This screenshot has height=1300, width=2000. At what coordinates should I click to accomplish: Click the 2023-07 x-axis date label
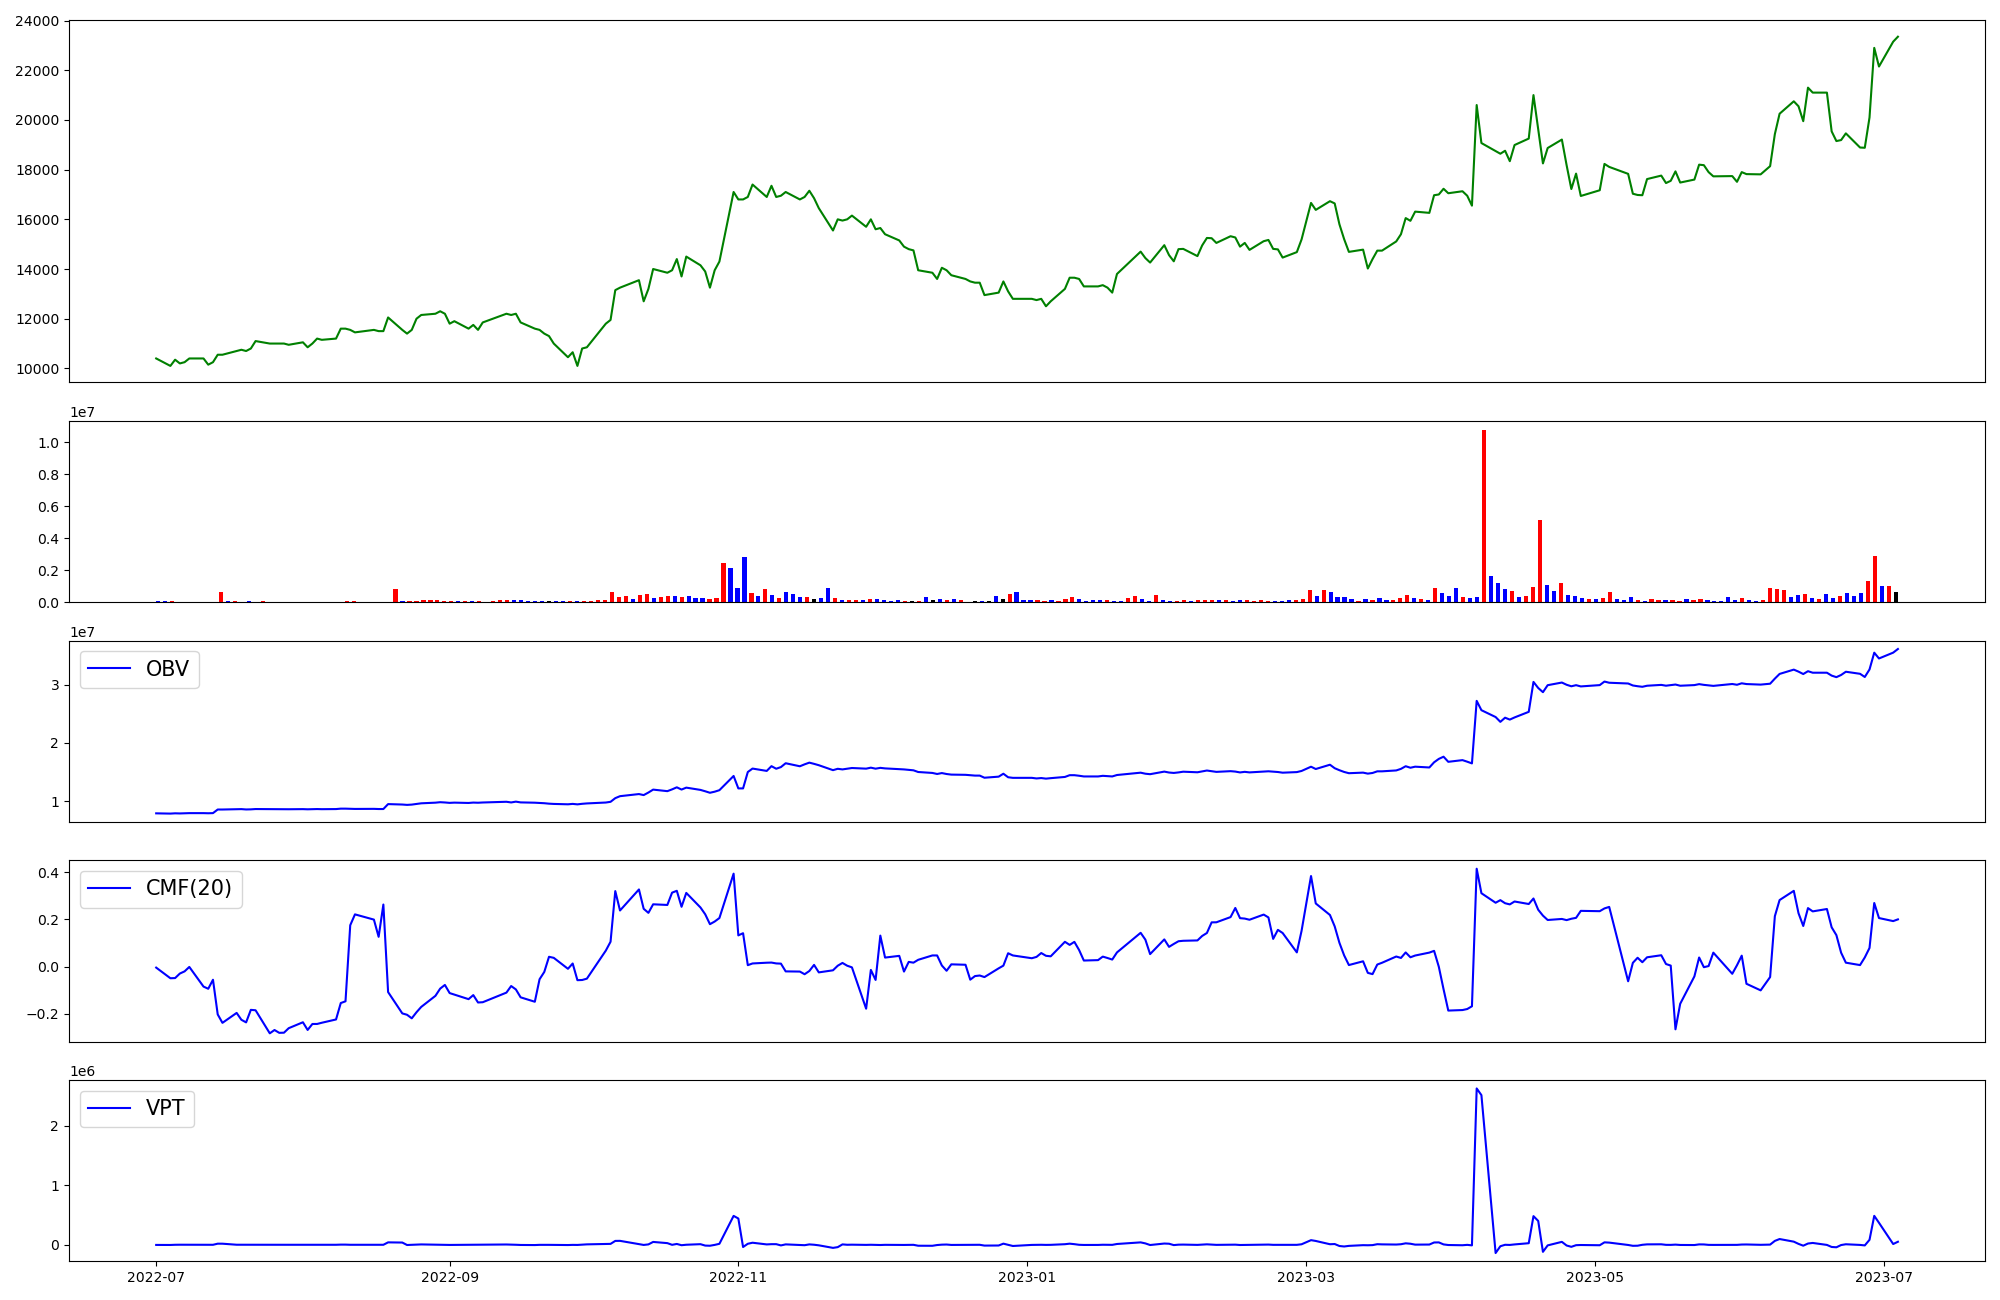(1884, 1277)
